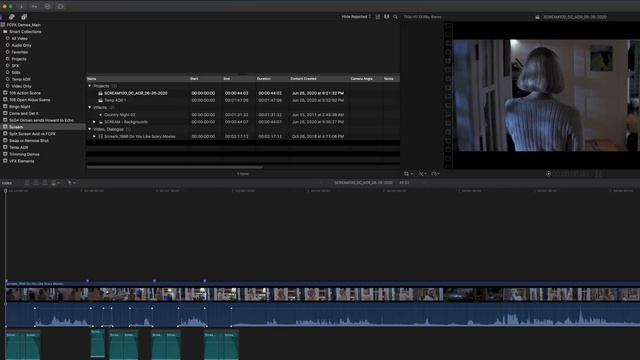Click the viewer video image

(547, 95)
